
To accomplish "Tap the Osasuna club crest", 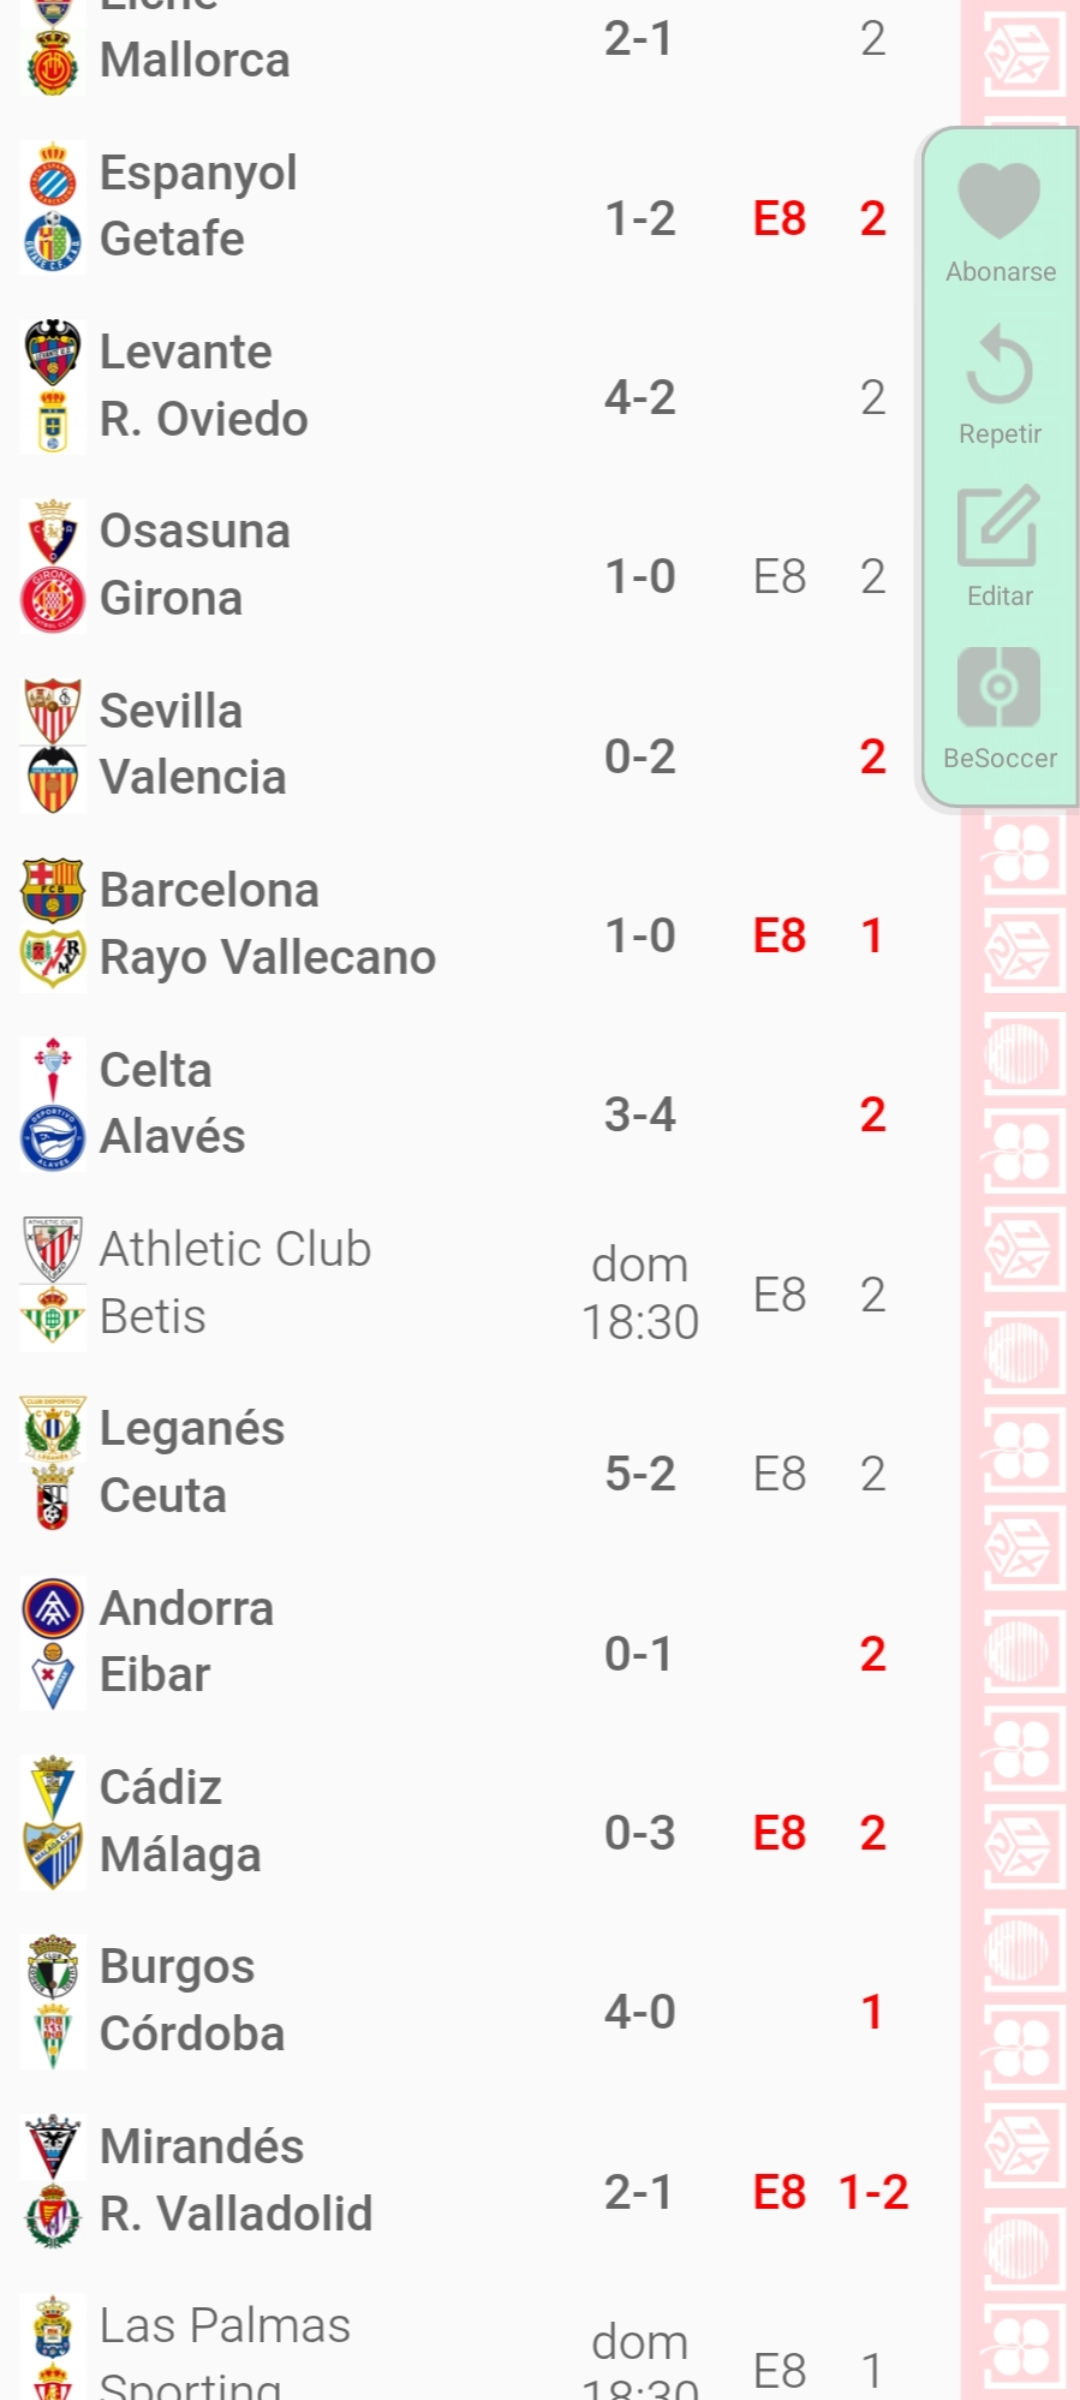I will (53, 531).
